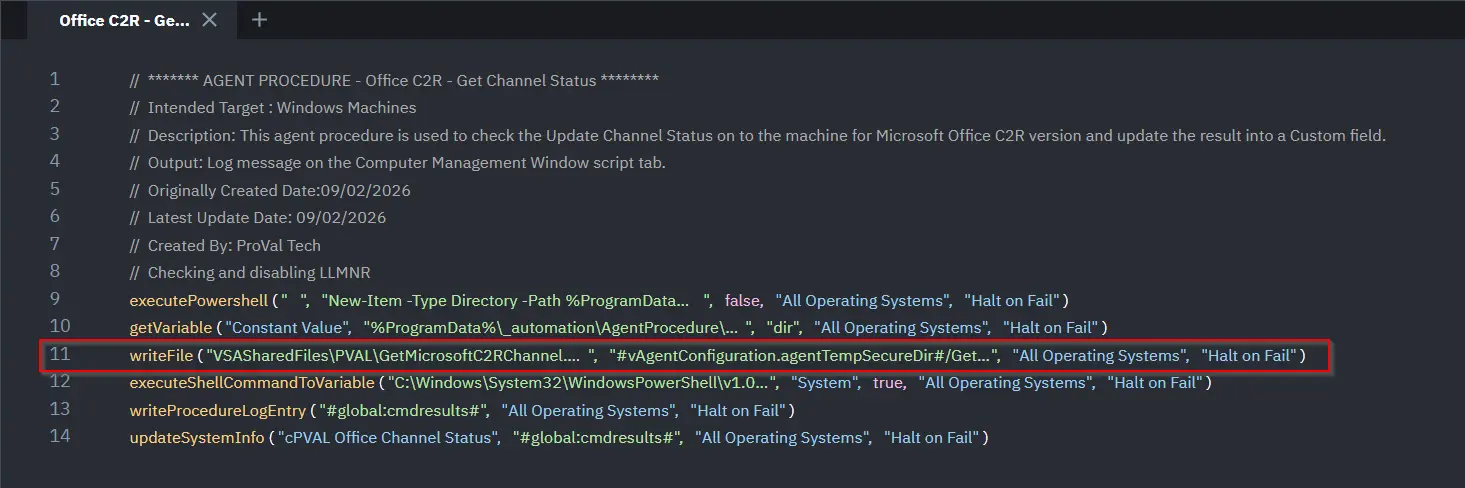This screenshot has width=1465, height=488.
Task: Select the updateSystemInfo command on line 14
Action: pos(196,437)
